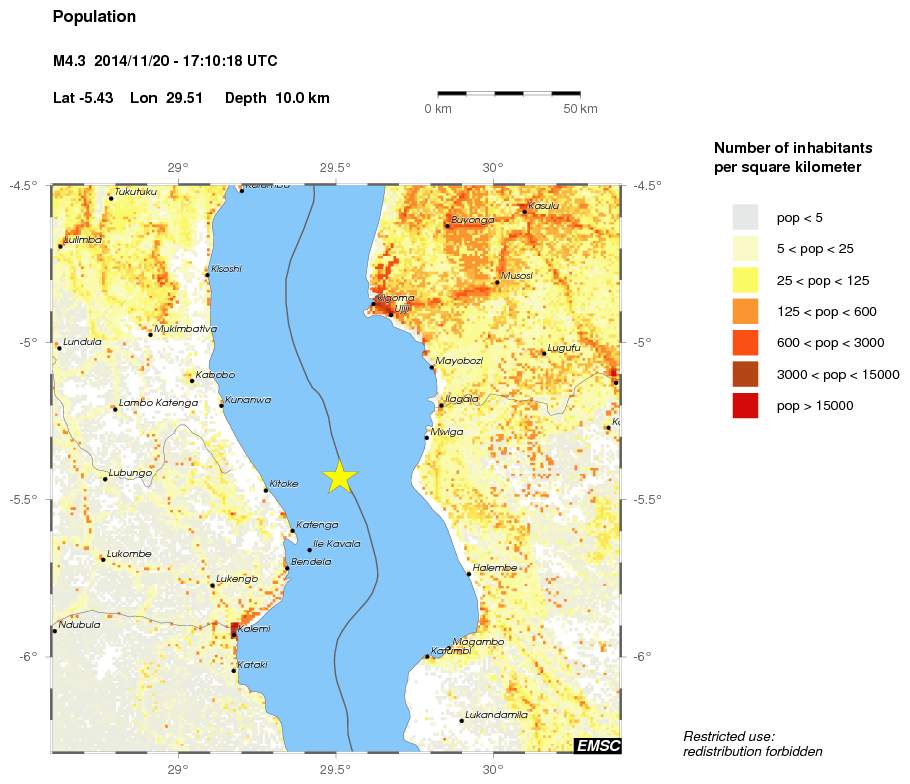The image size is (910, 784).
Task: Select the Lubungo marker dot
Action: 105,479
